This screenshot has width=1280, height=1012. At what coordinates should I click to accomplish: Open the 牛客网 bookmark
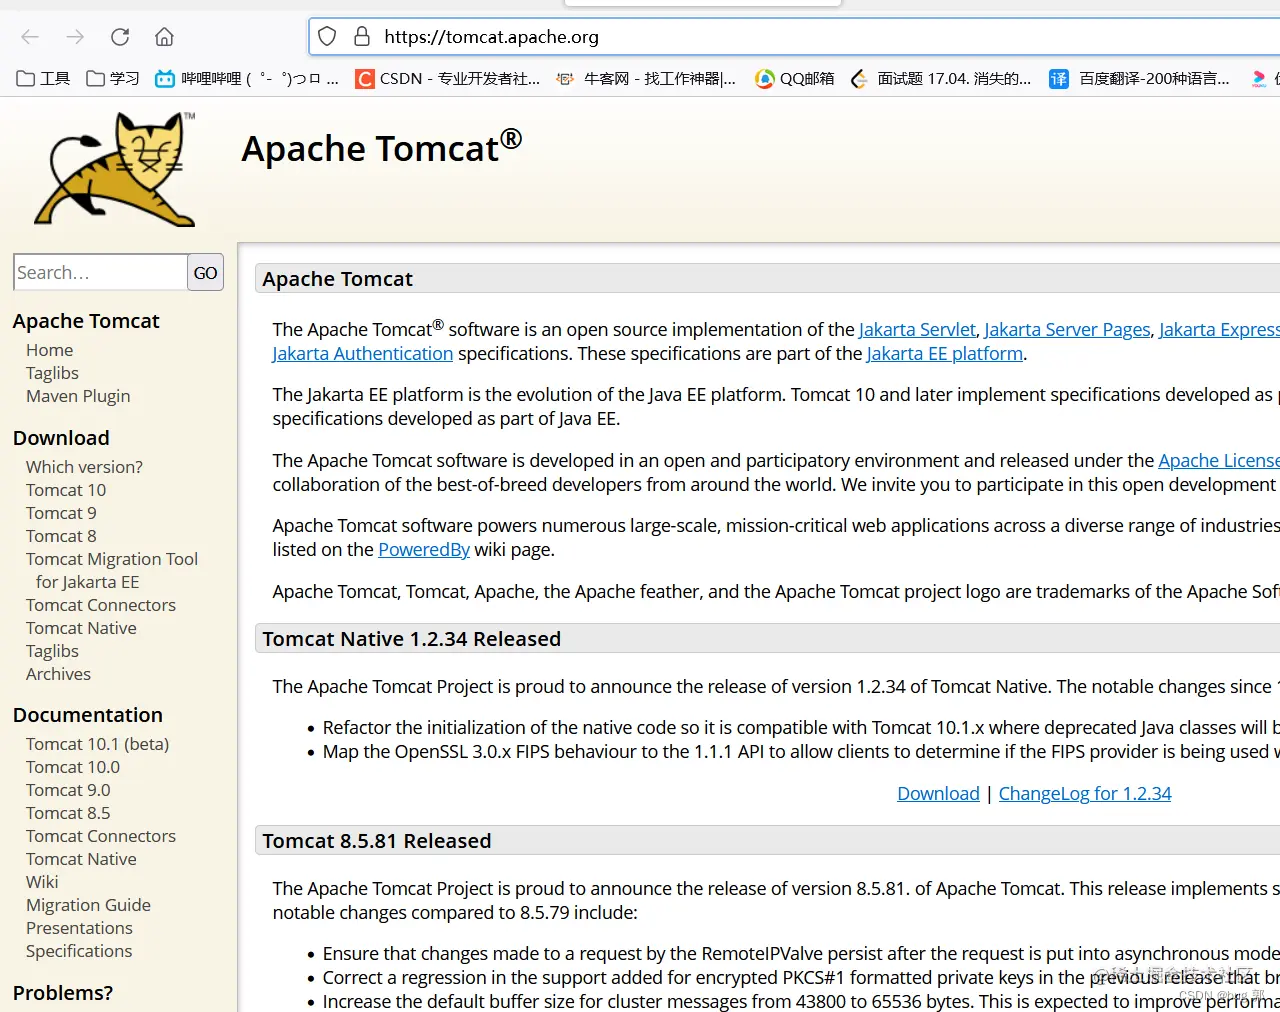click(646, 78)
